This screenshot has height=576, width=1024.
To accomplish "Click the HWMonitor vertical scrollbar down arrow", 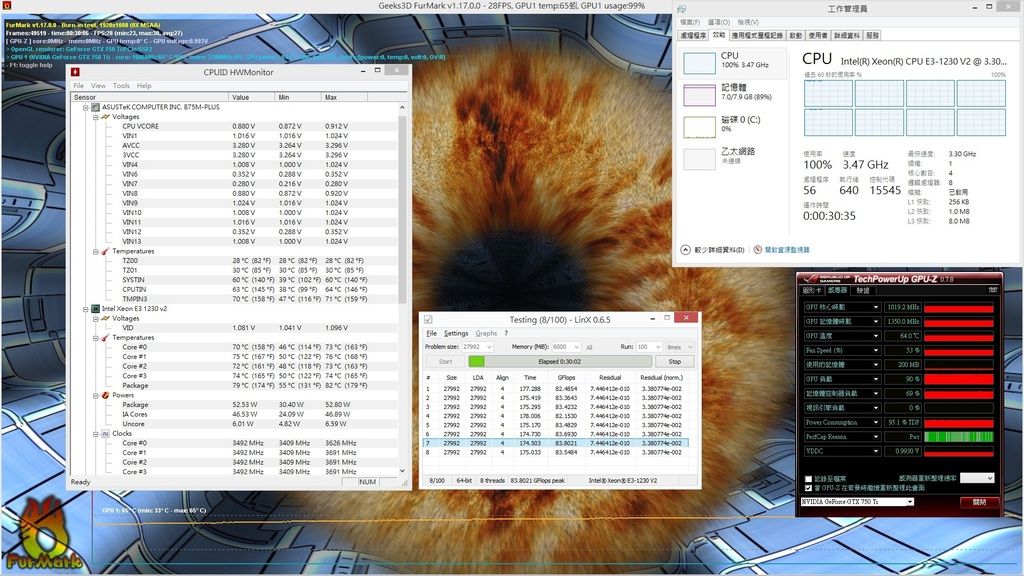I will point(402,470).
